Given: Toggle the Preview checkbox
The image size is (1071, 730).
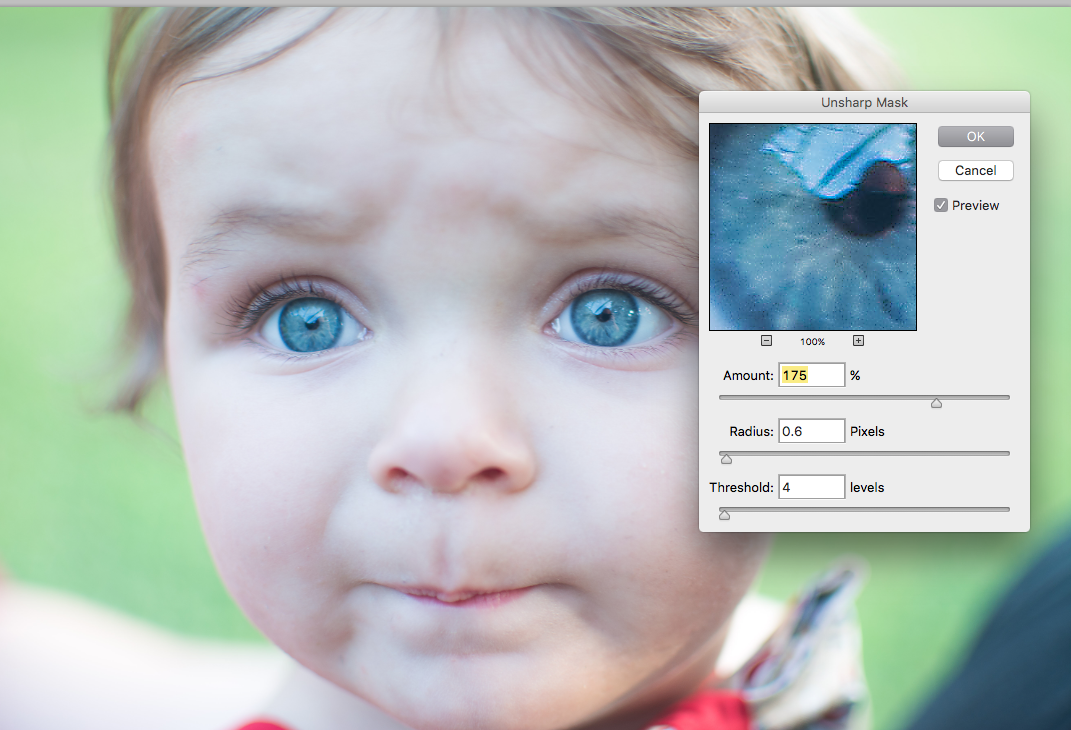Looking at the screenshot, I should 941,206.
